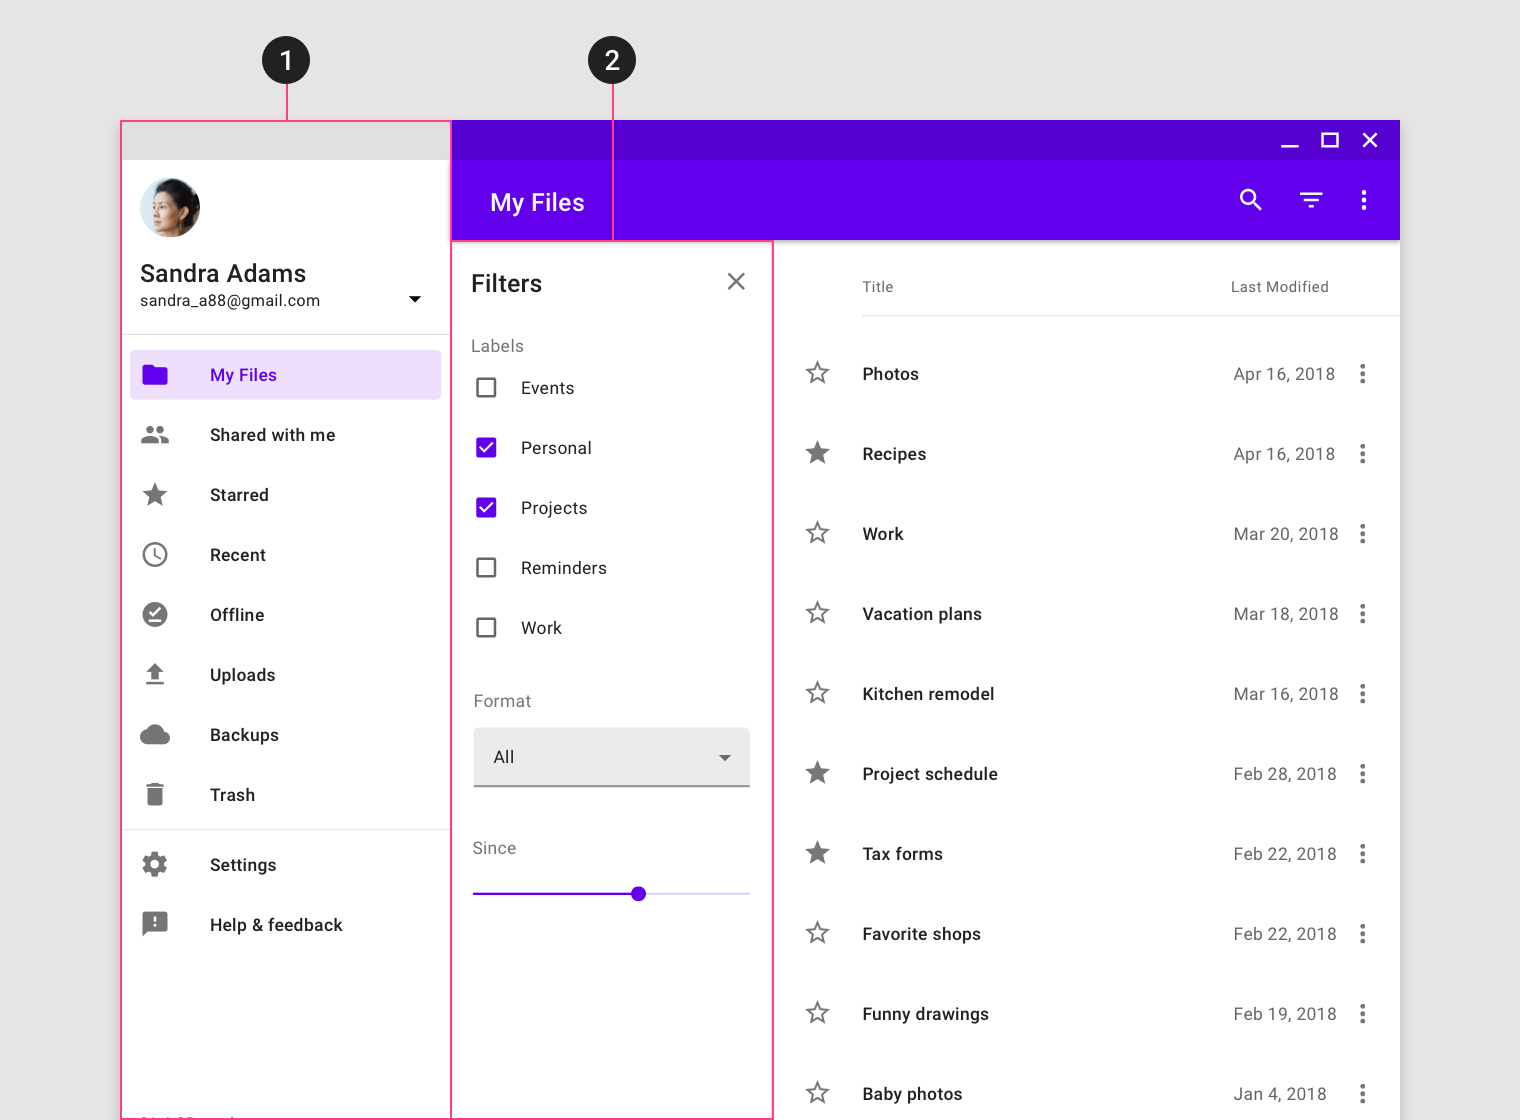Unstar the Recipes file
This screenshot has height=1120, width=1520.
[x=818, y=453]
